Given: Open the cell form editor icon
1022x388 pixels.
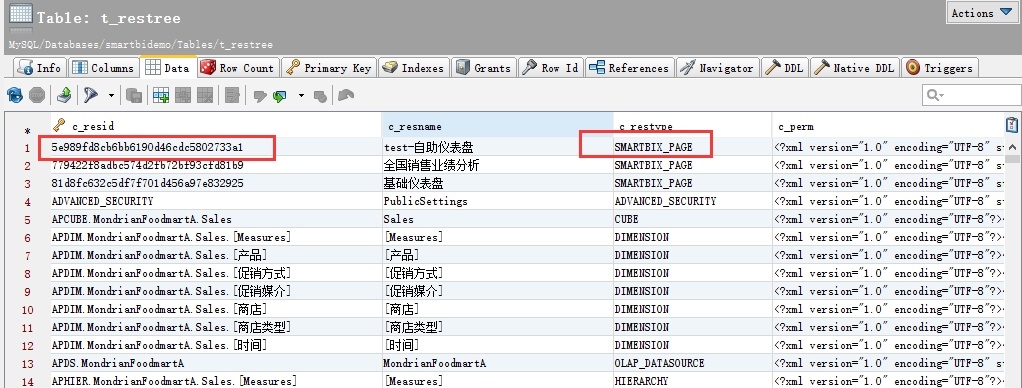Looking at the screenshot, I should (233, 96).
